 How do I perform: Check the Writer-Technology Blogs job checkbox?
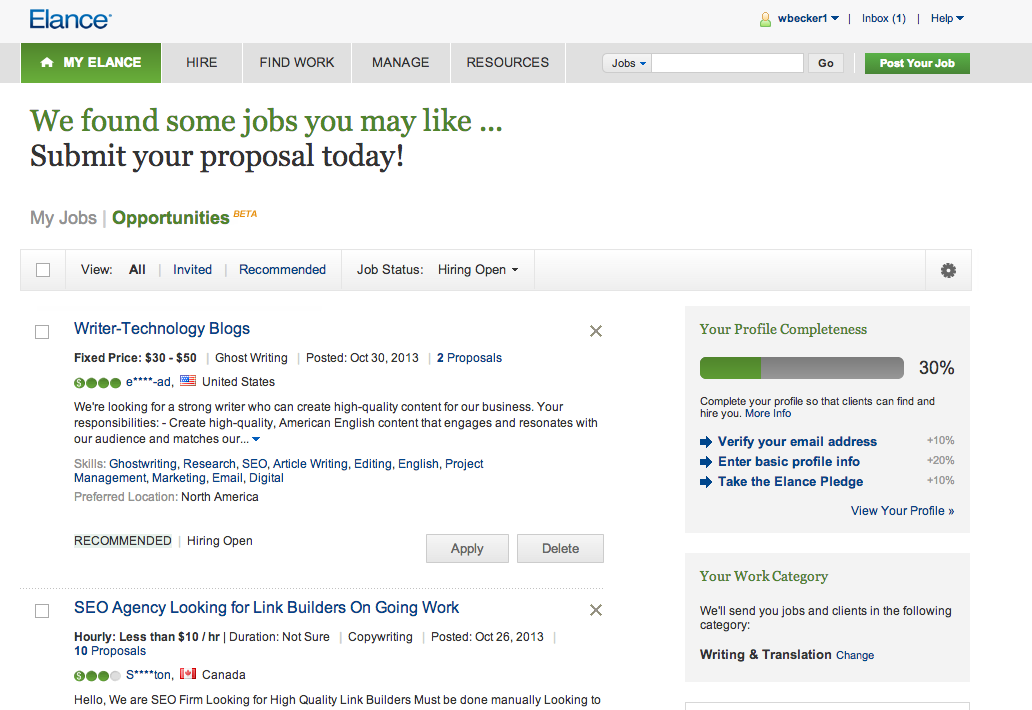point(41,332)
